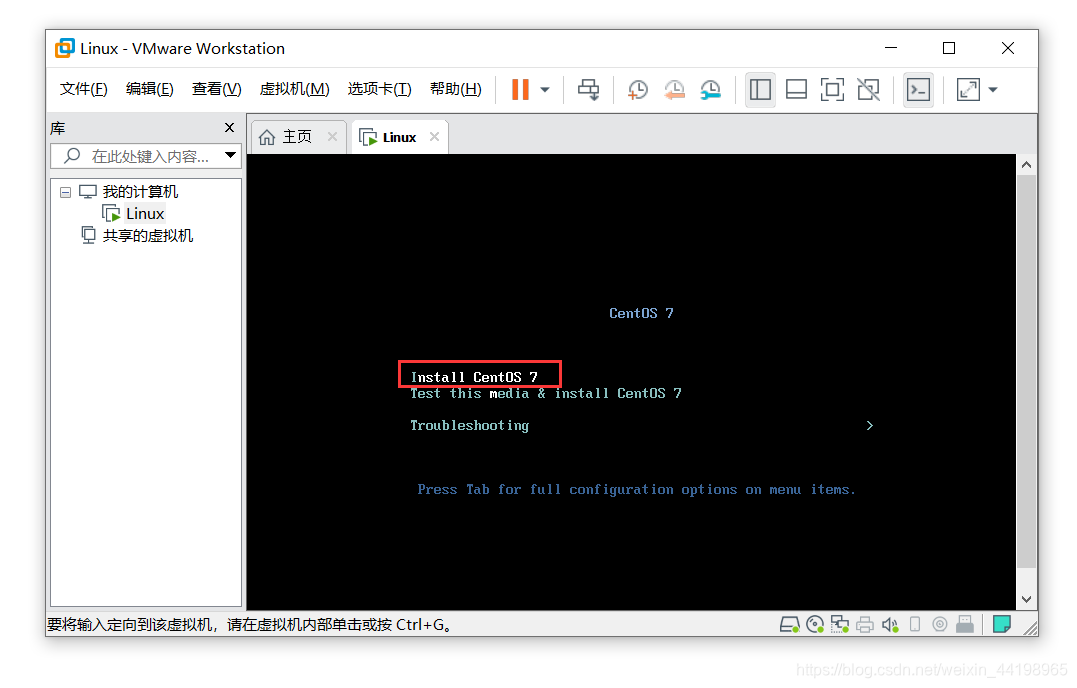Click the hard disk status icon
Image resolution: width=1077 pixels, height=688 pixels.
click(x=789, y=624)
